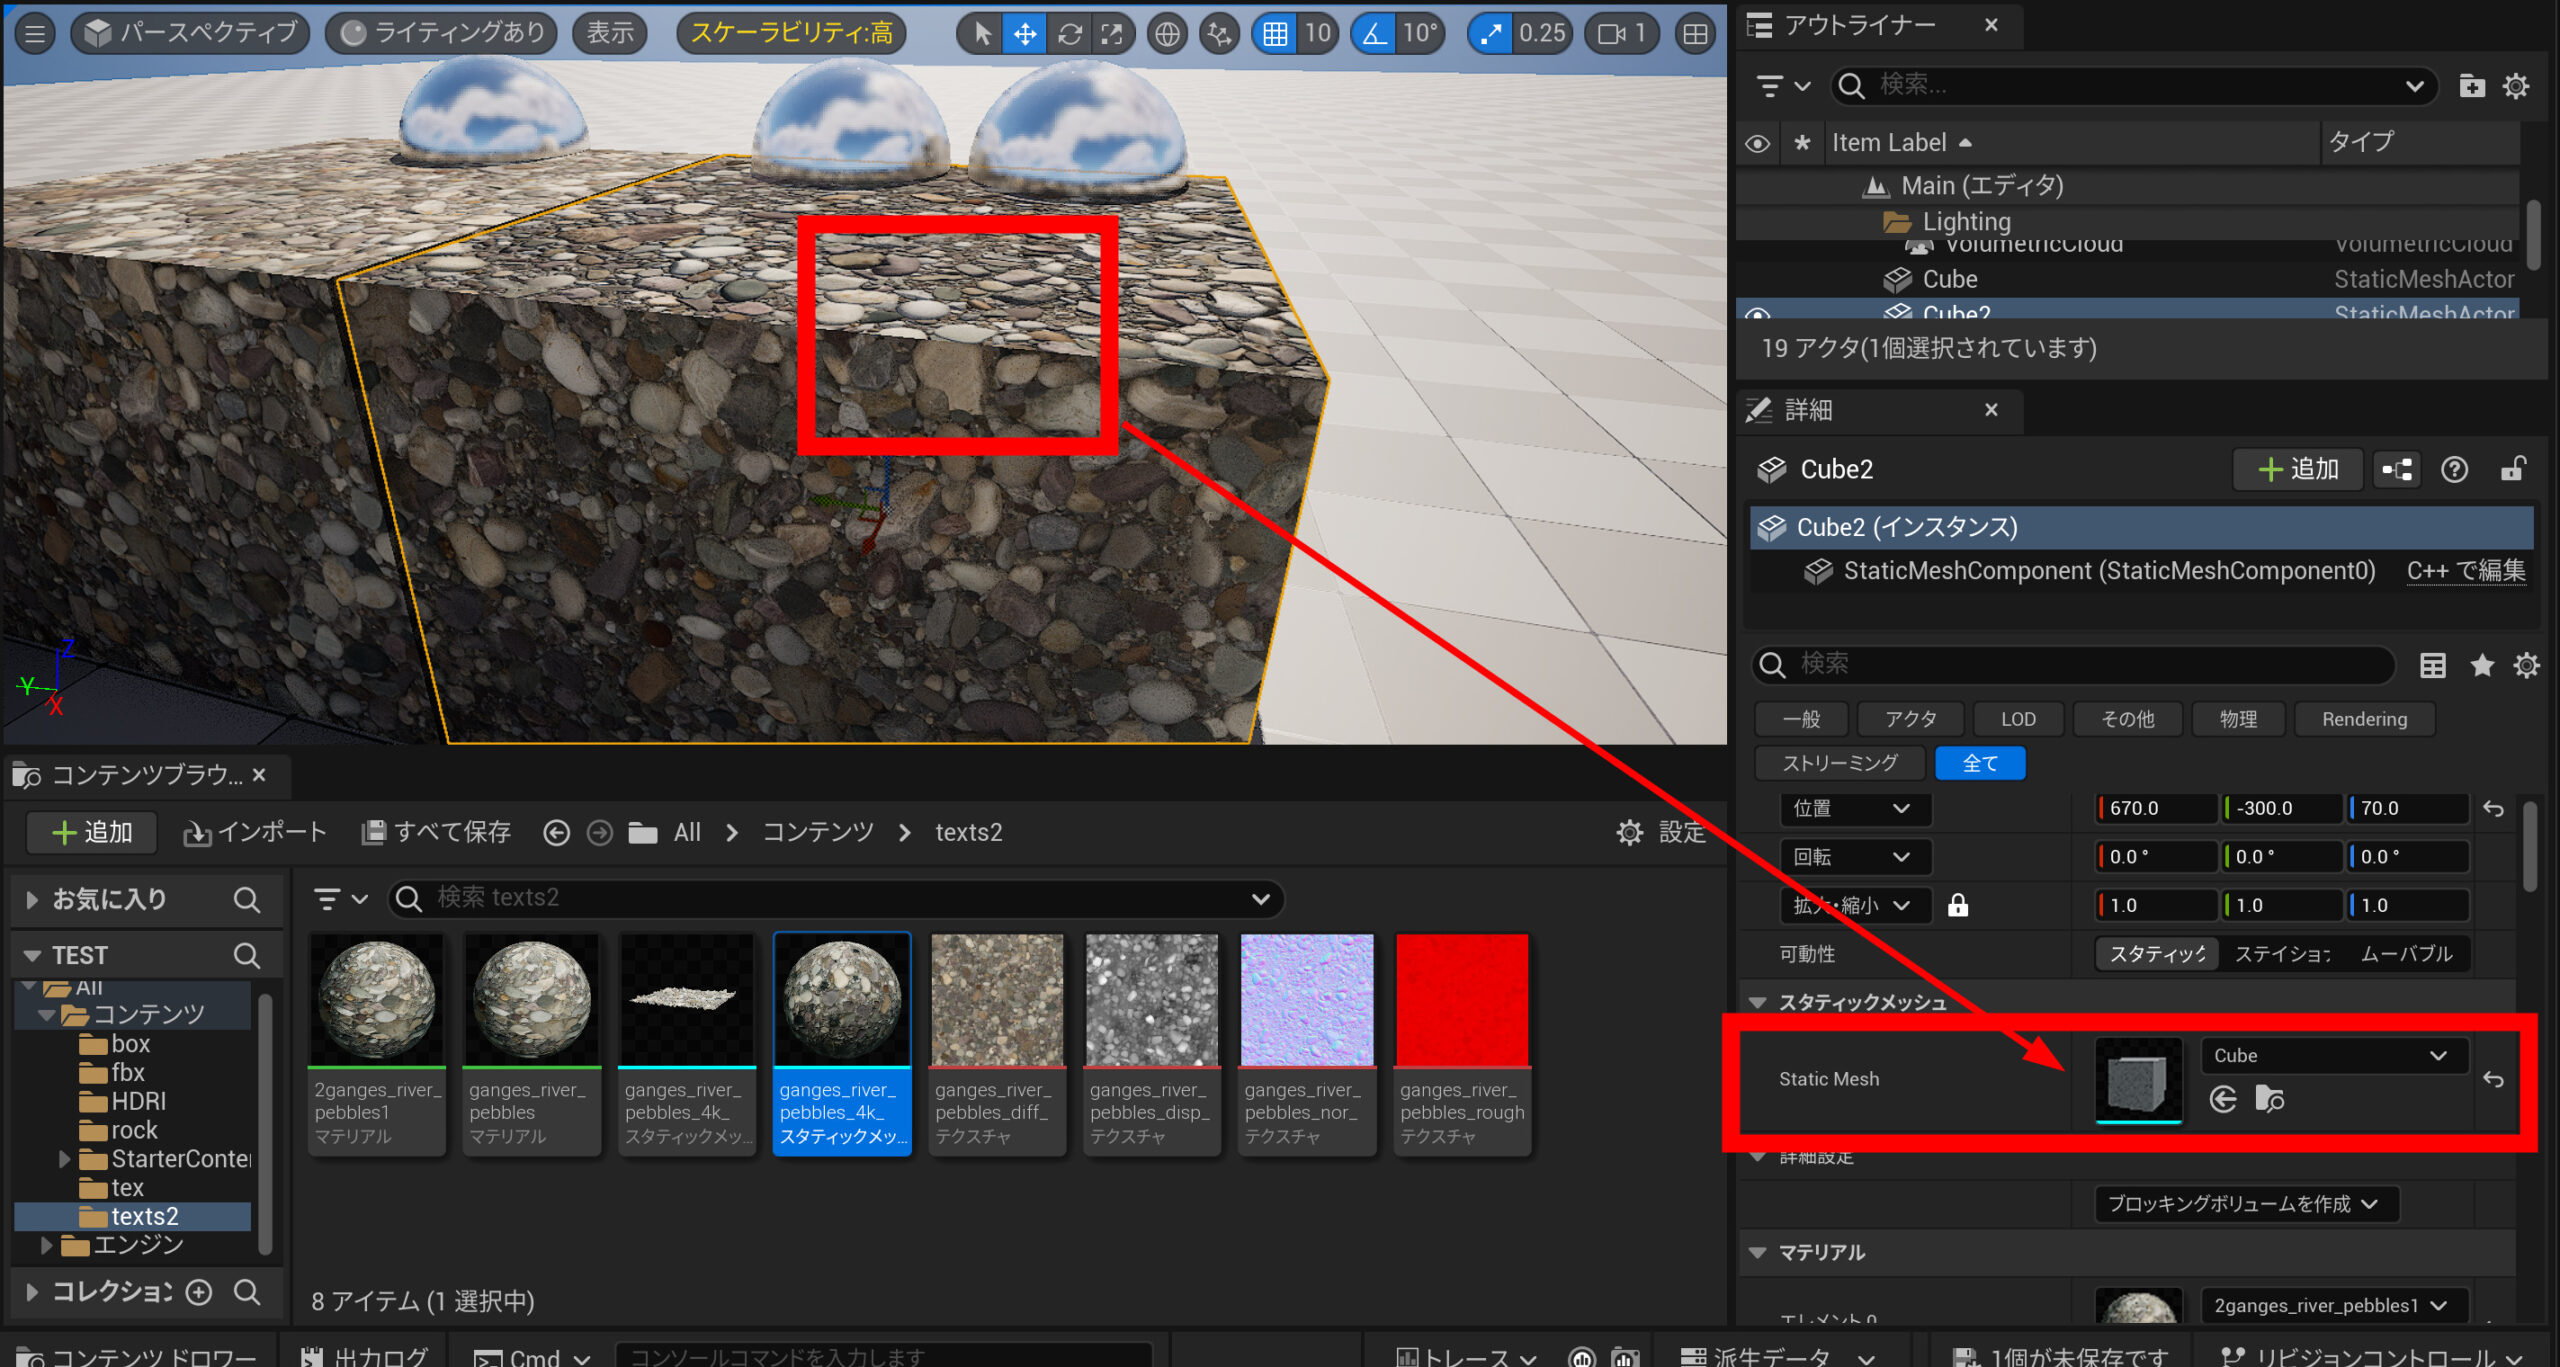Collapse the スタティックメッシュ section
This screenshot has width=2560, height=1367.
1757,1002
